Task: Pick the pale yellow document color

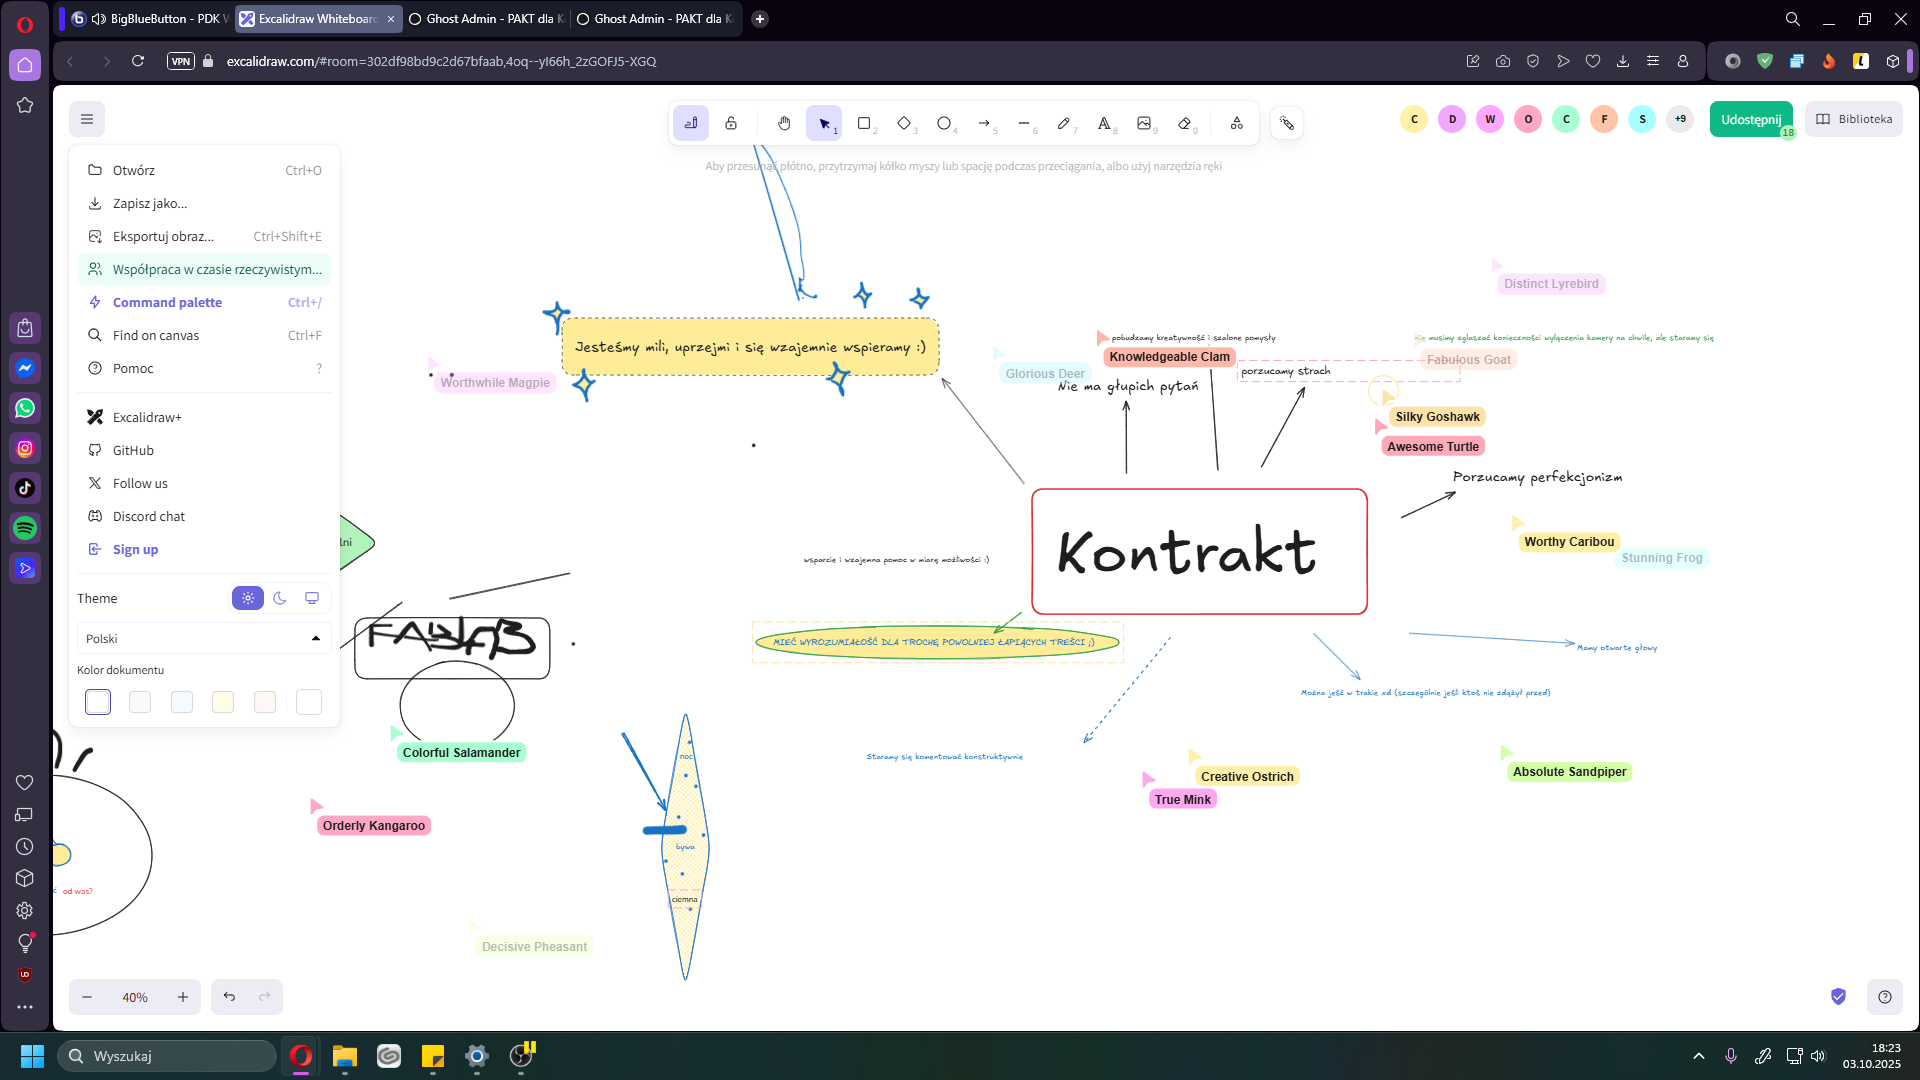Action: [x=223, y=702]
